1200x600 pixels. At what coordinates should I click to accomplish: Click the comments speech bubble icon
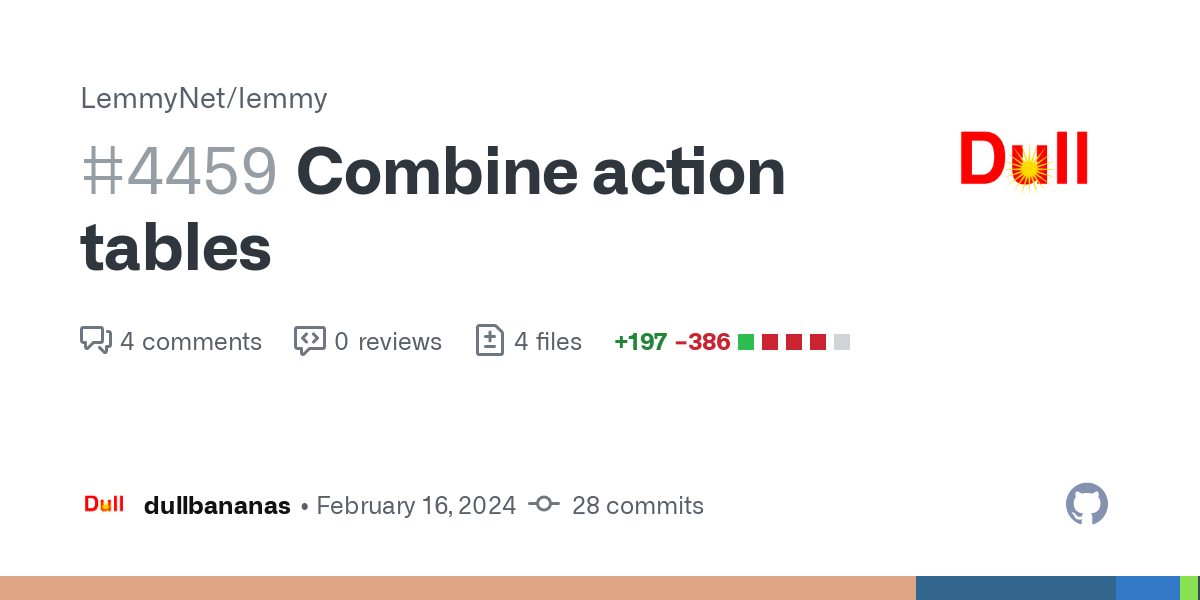(95, 341)
